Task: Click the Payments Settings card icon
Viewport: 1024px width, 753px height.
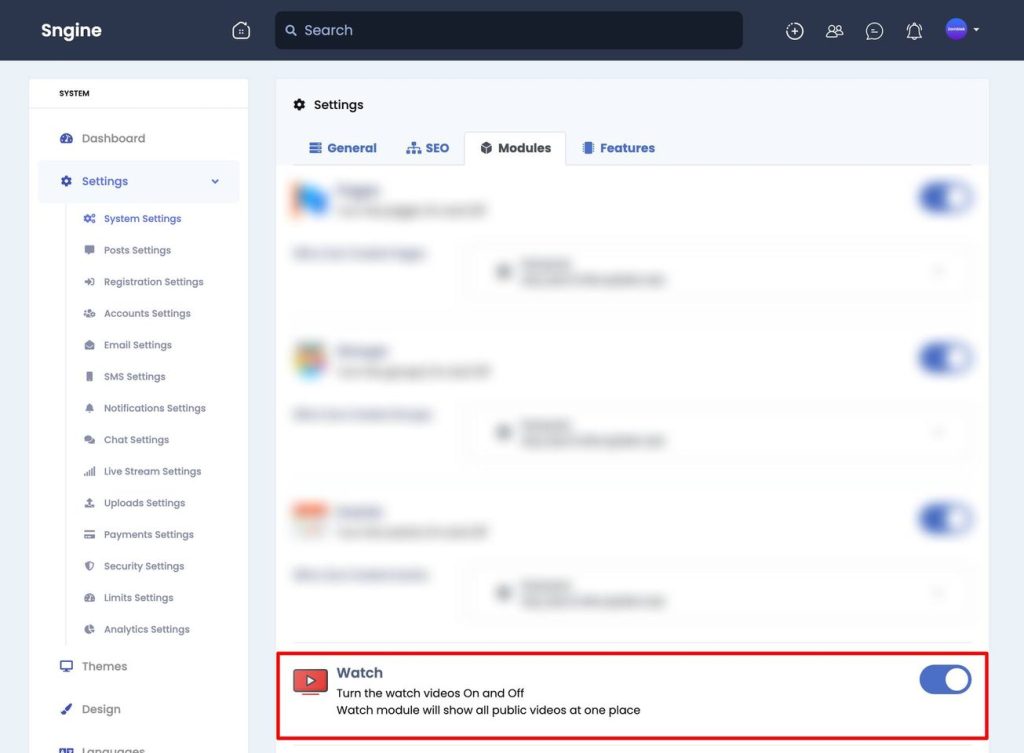Action: 89,534
